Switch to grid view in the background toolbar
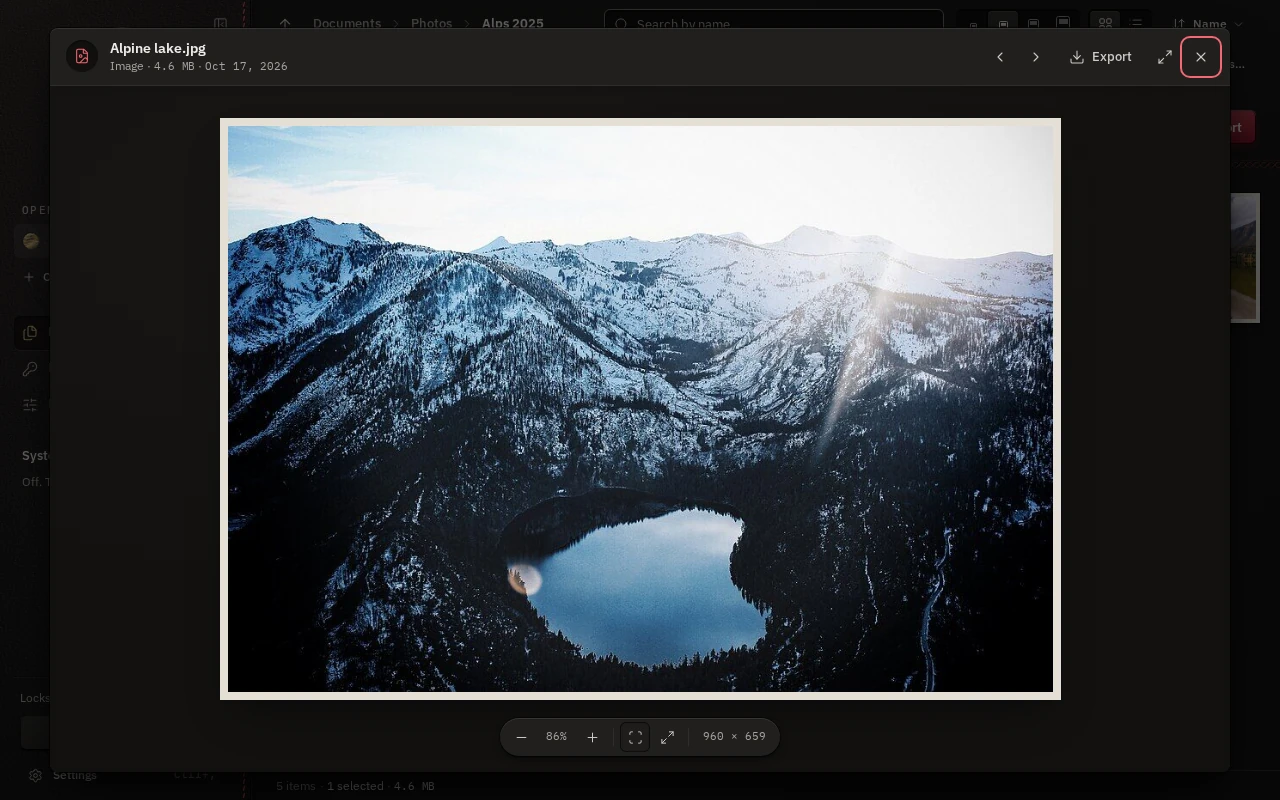 (1105, 22)
